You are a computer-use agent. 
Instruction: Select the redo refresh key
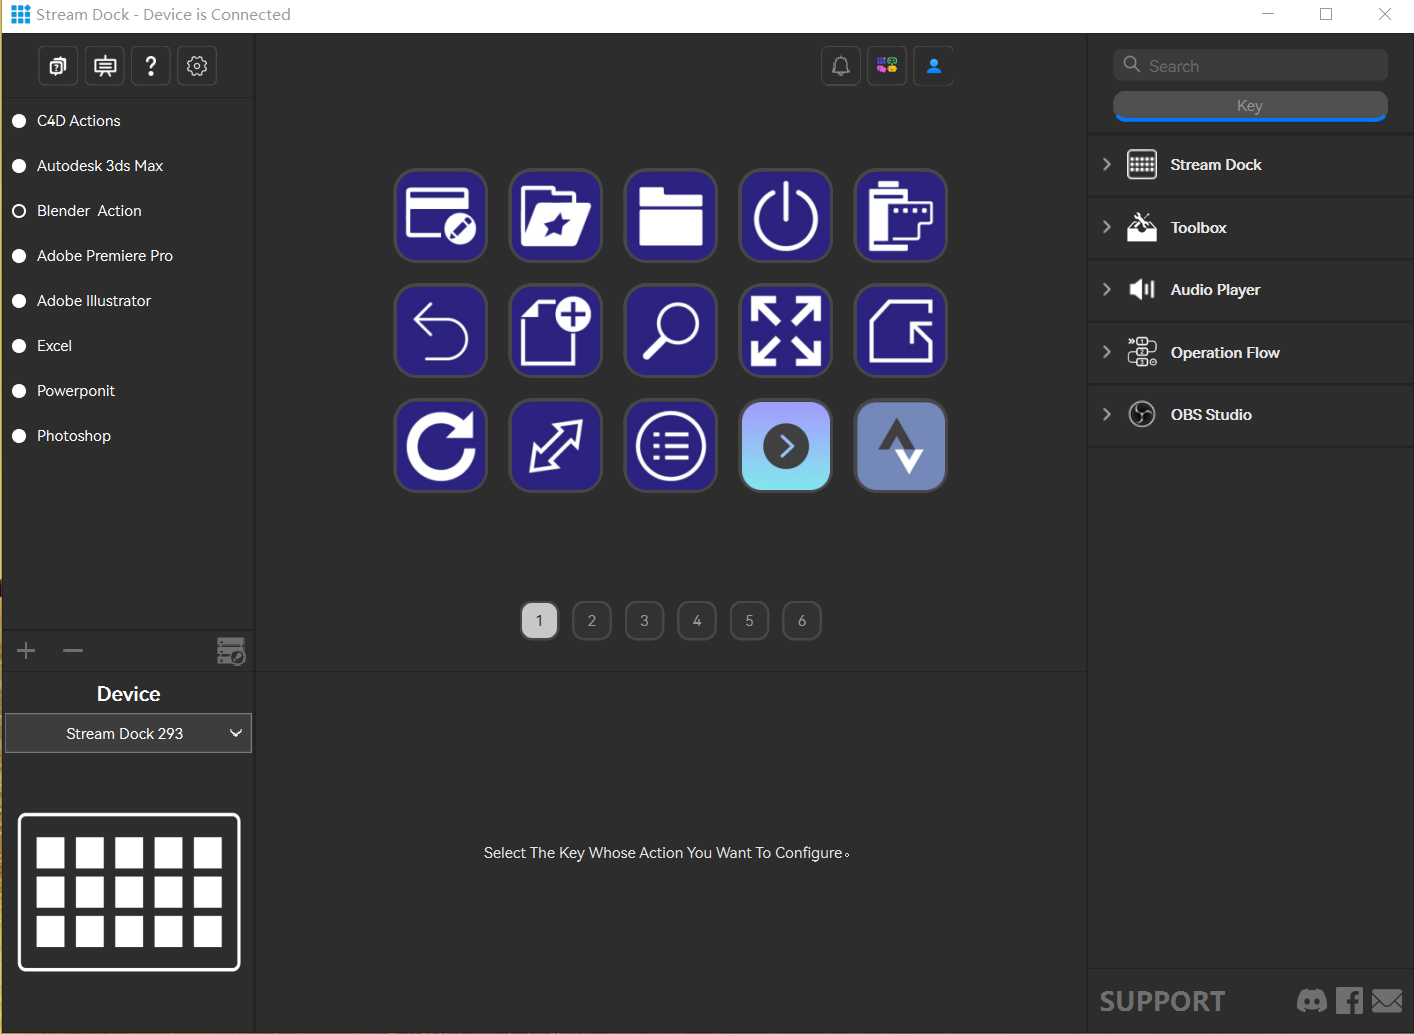click(441, 445)
